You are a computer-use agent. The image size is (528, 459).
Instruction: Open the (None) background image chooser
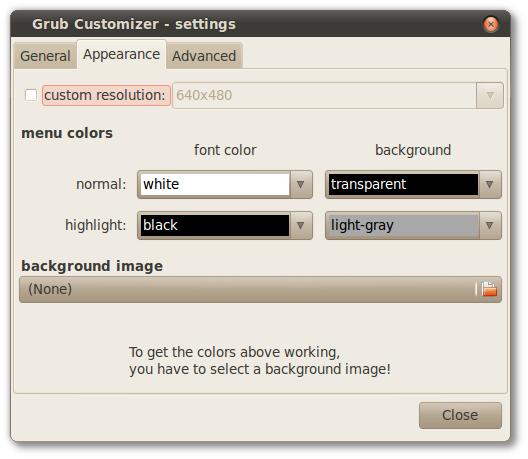click(260, 289)
